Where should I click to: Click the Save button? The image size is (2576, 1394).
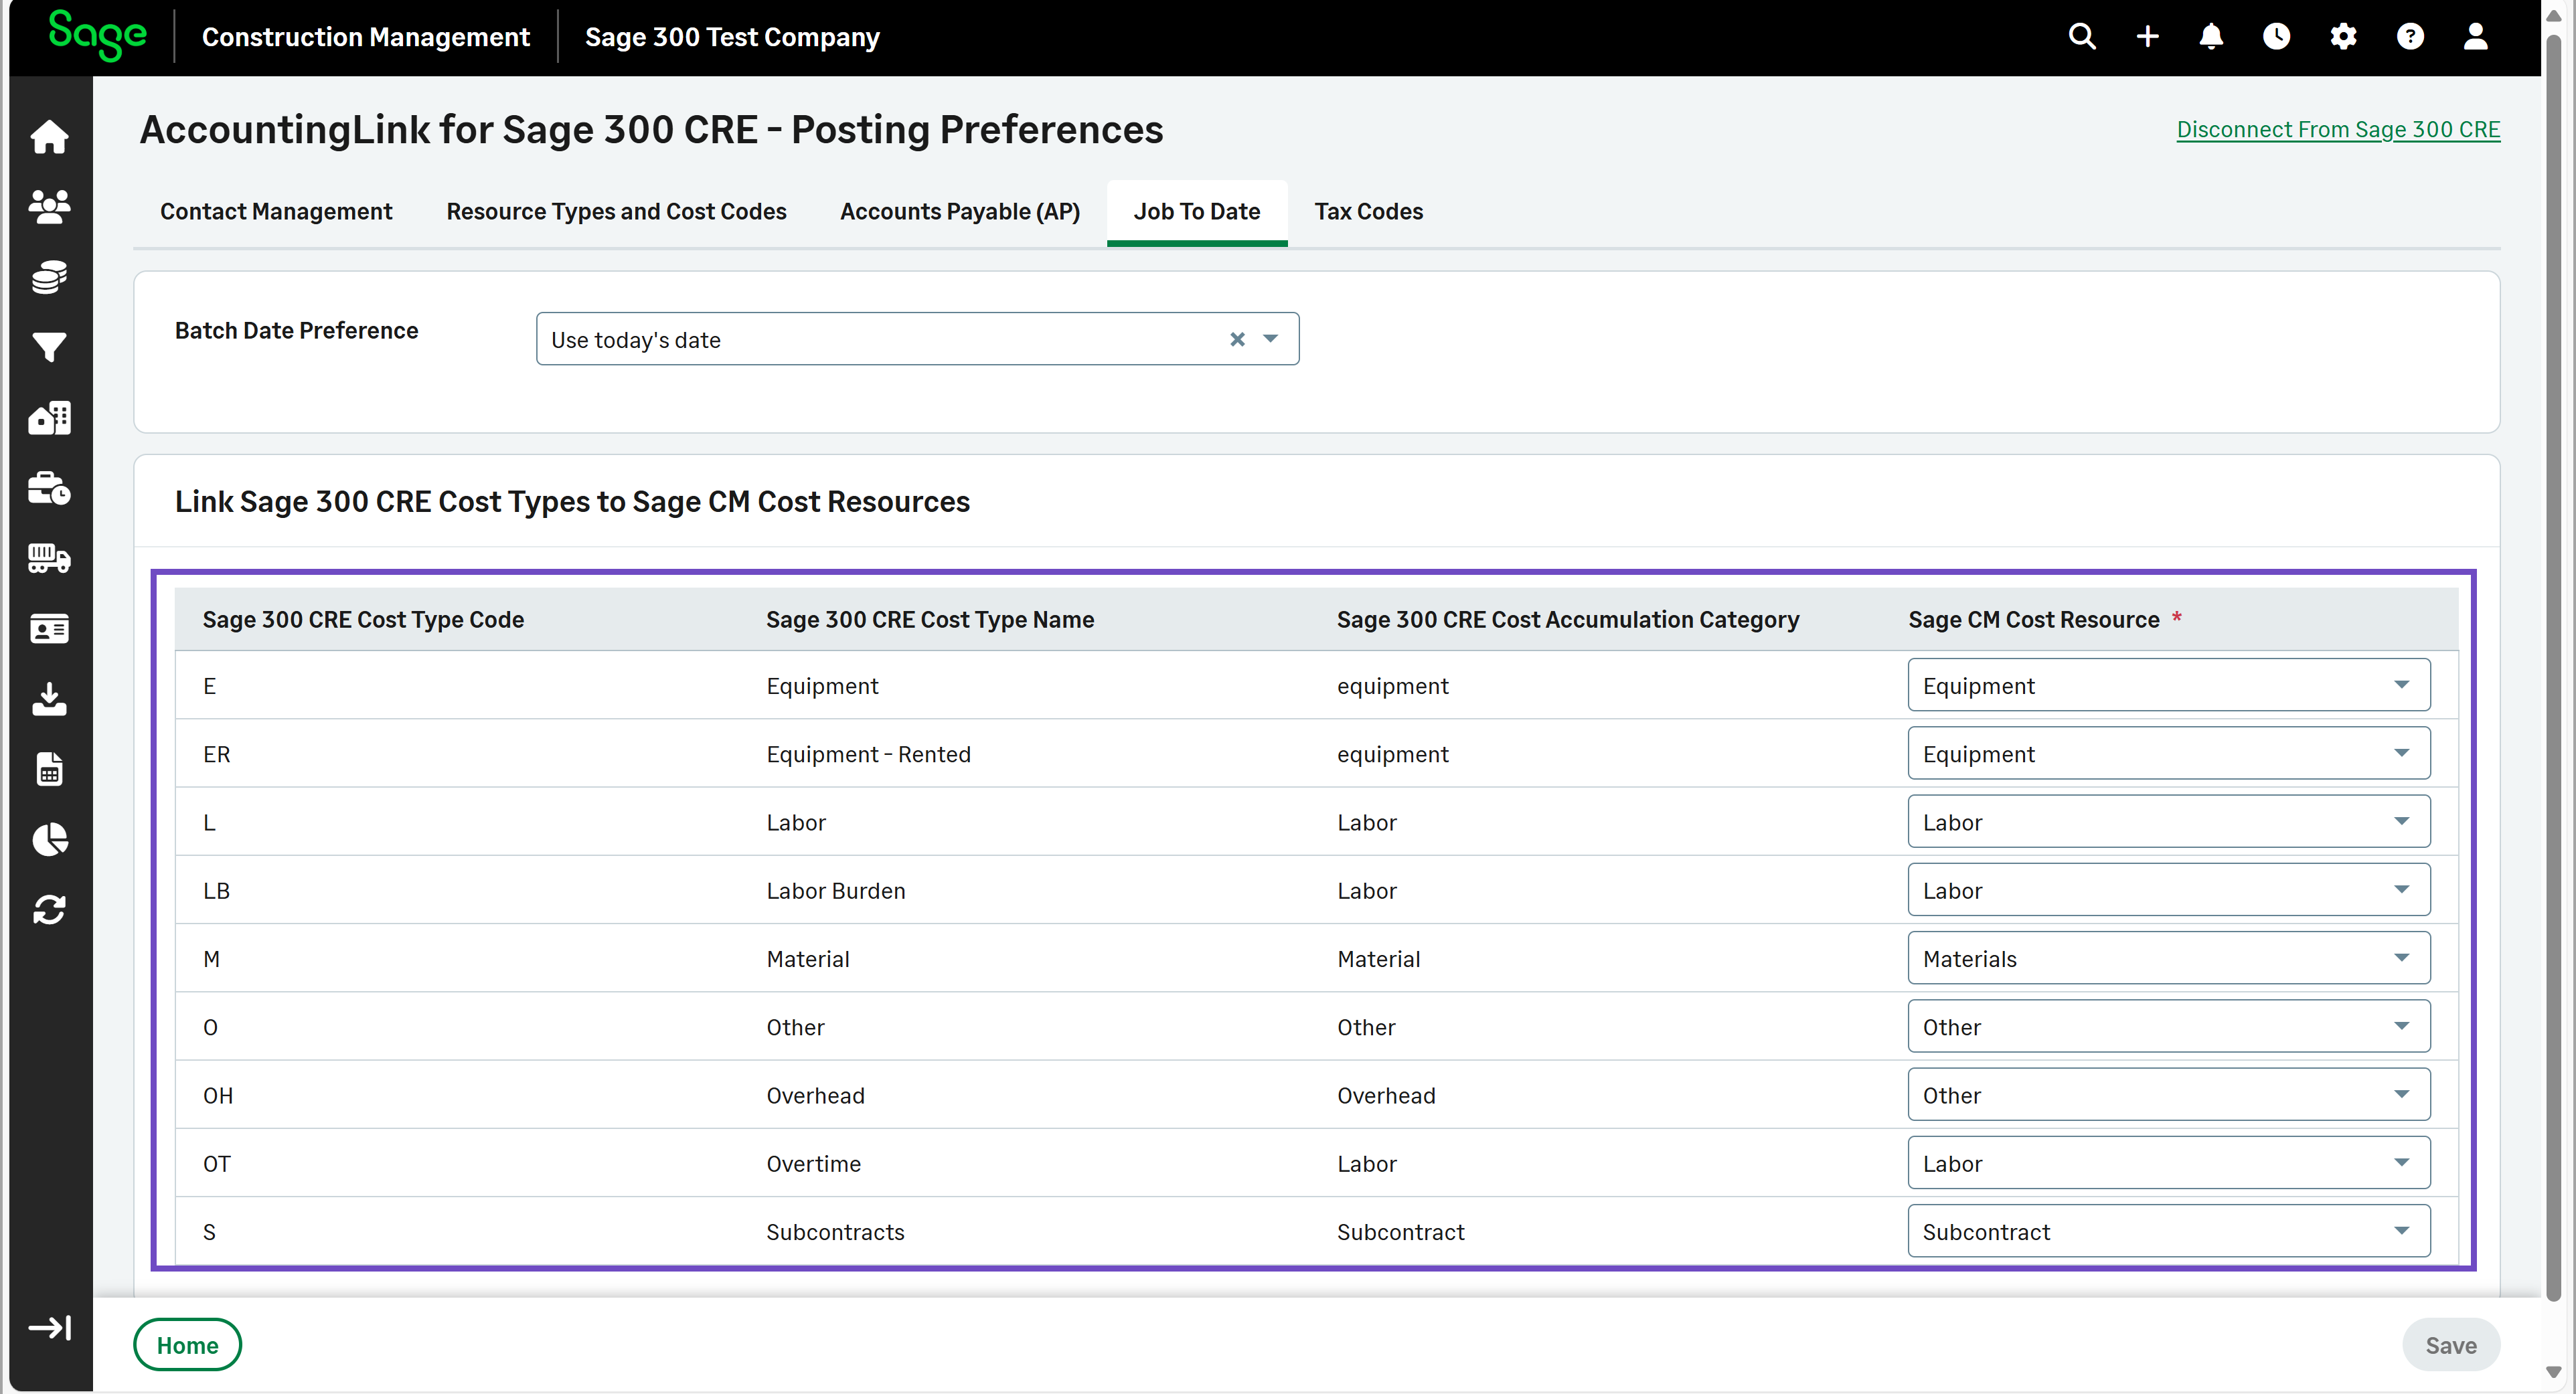click(2450, 1345)
